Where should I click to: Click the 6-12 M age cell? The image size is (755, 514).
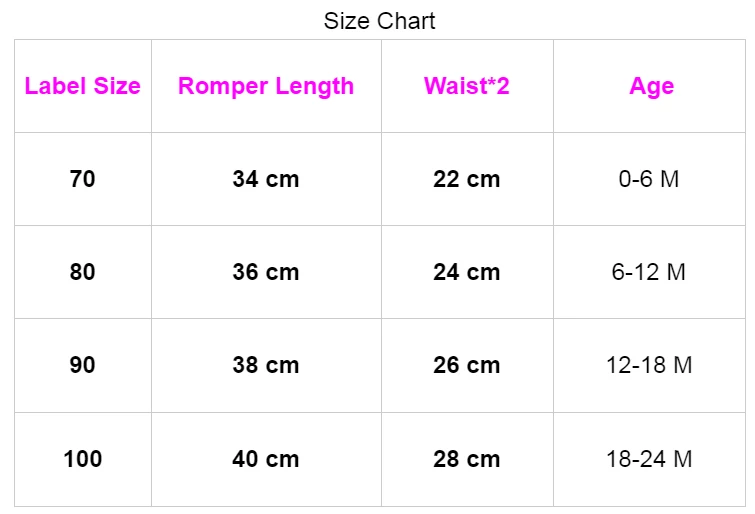(649, 272)
